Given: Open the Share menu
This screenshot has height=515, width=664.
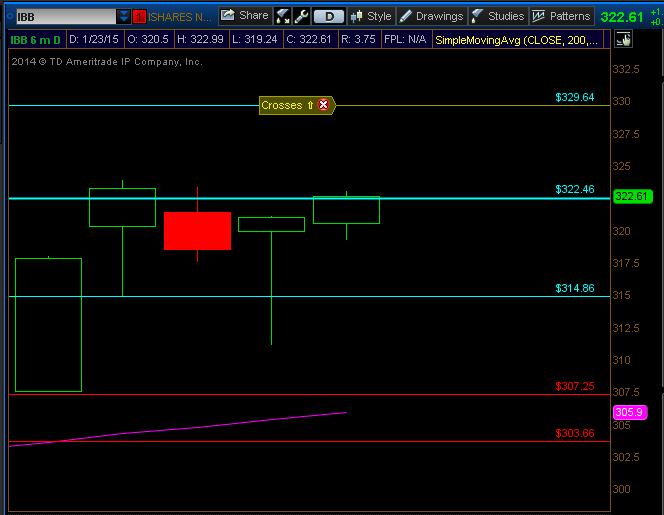Looking at the screenshot, I should click(x=245, y=16).
